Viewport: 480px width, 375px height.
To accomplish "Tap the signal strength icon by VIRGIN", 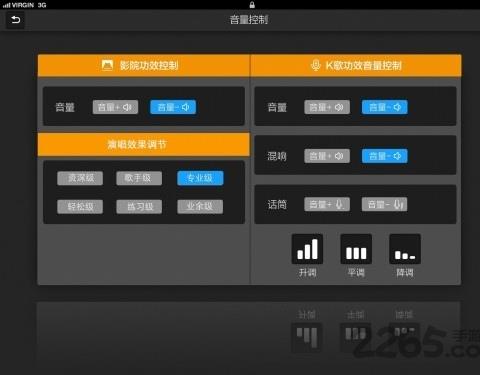I will click(x=6, y=5).
